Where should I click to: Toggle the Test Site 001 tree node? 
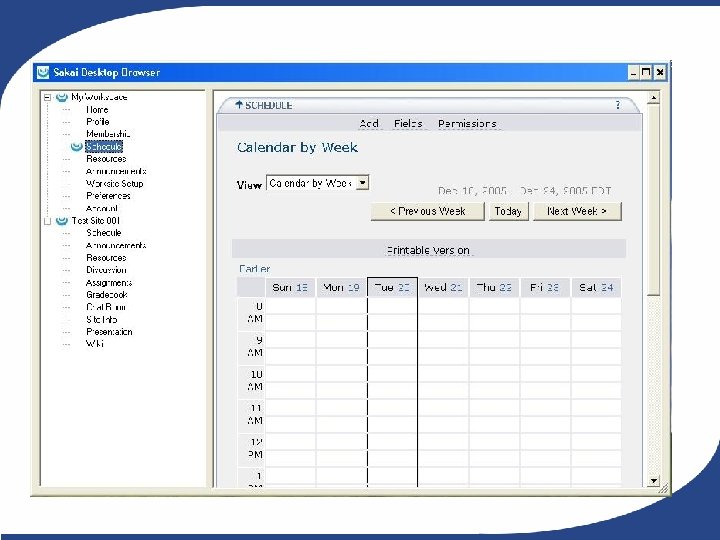click(x=47, y=221)
